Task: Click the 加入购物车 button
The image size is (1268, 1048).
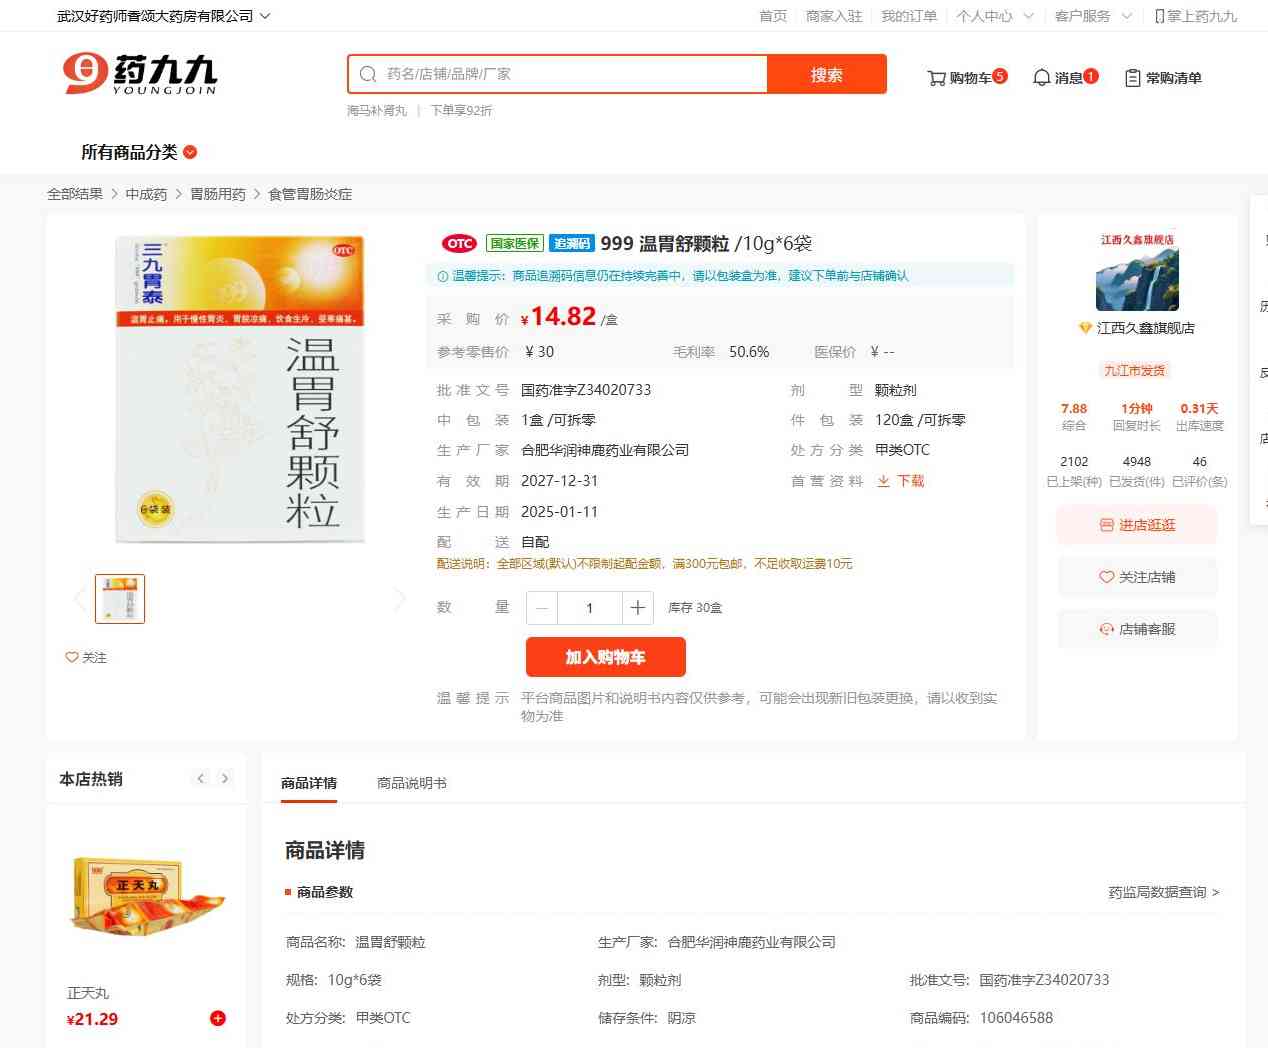Action: (605, 657)
